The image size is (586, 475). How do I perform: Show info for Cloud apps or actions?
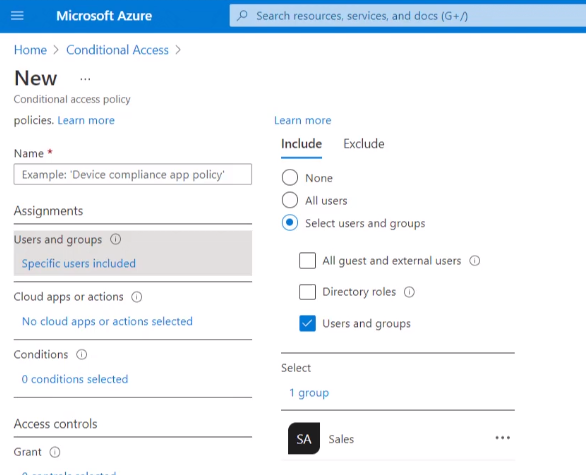pyautogui.click(x=137, y=297)
